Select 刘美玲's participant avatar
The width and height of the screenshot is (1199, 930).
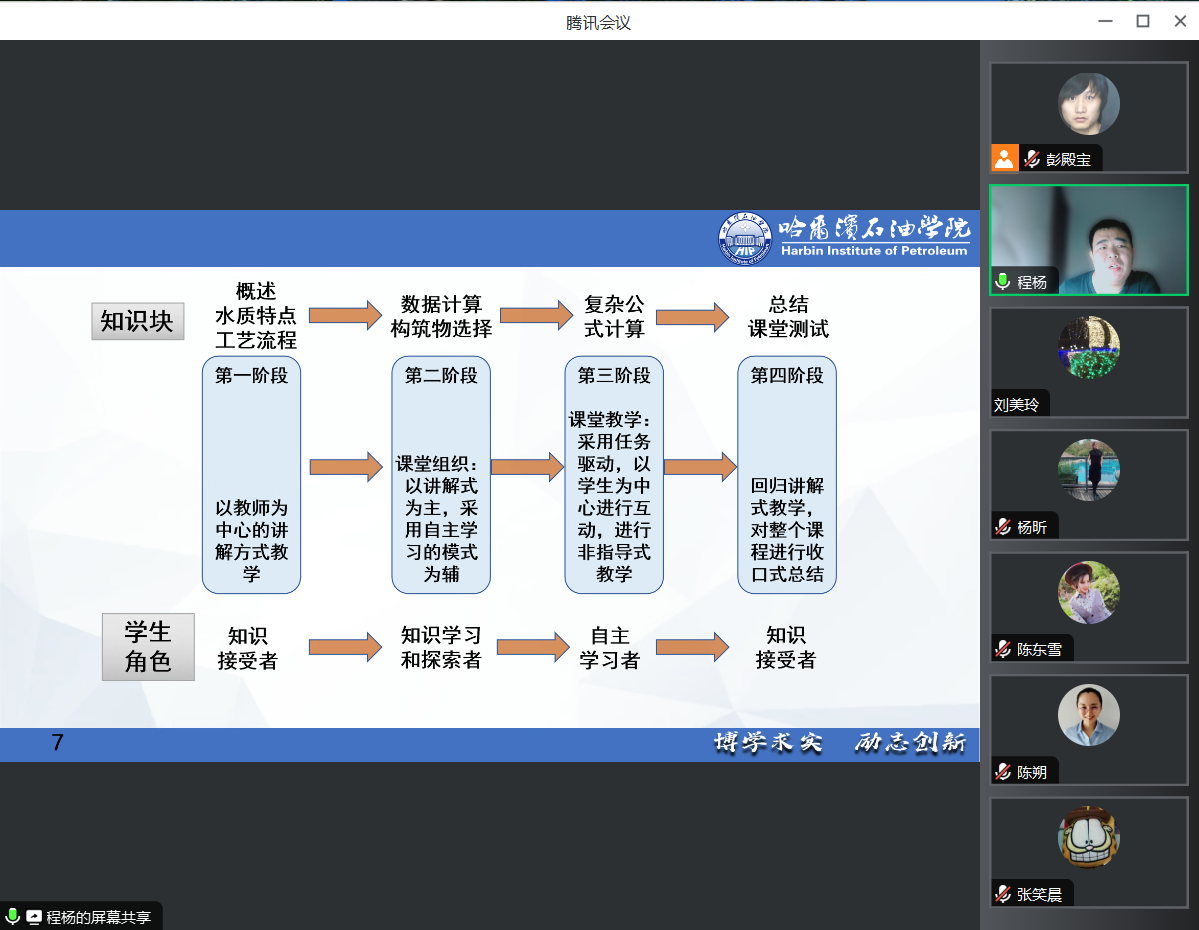pos(1088,347)
